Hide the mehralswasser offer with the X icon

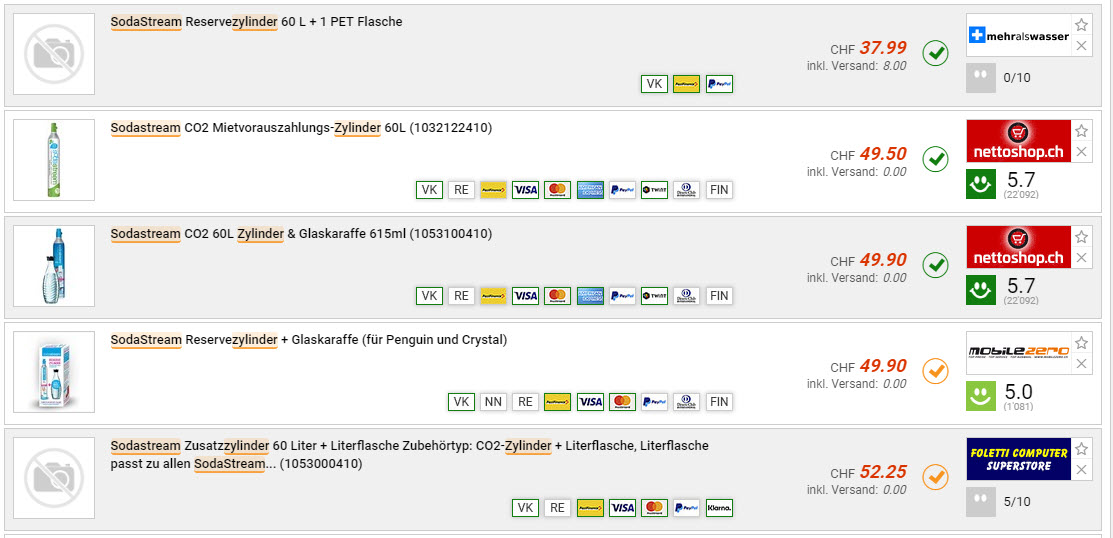(1081, 46)
